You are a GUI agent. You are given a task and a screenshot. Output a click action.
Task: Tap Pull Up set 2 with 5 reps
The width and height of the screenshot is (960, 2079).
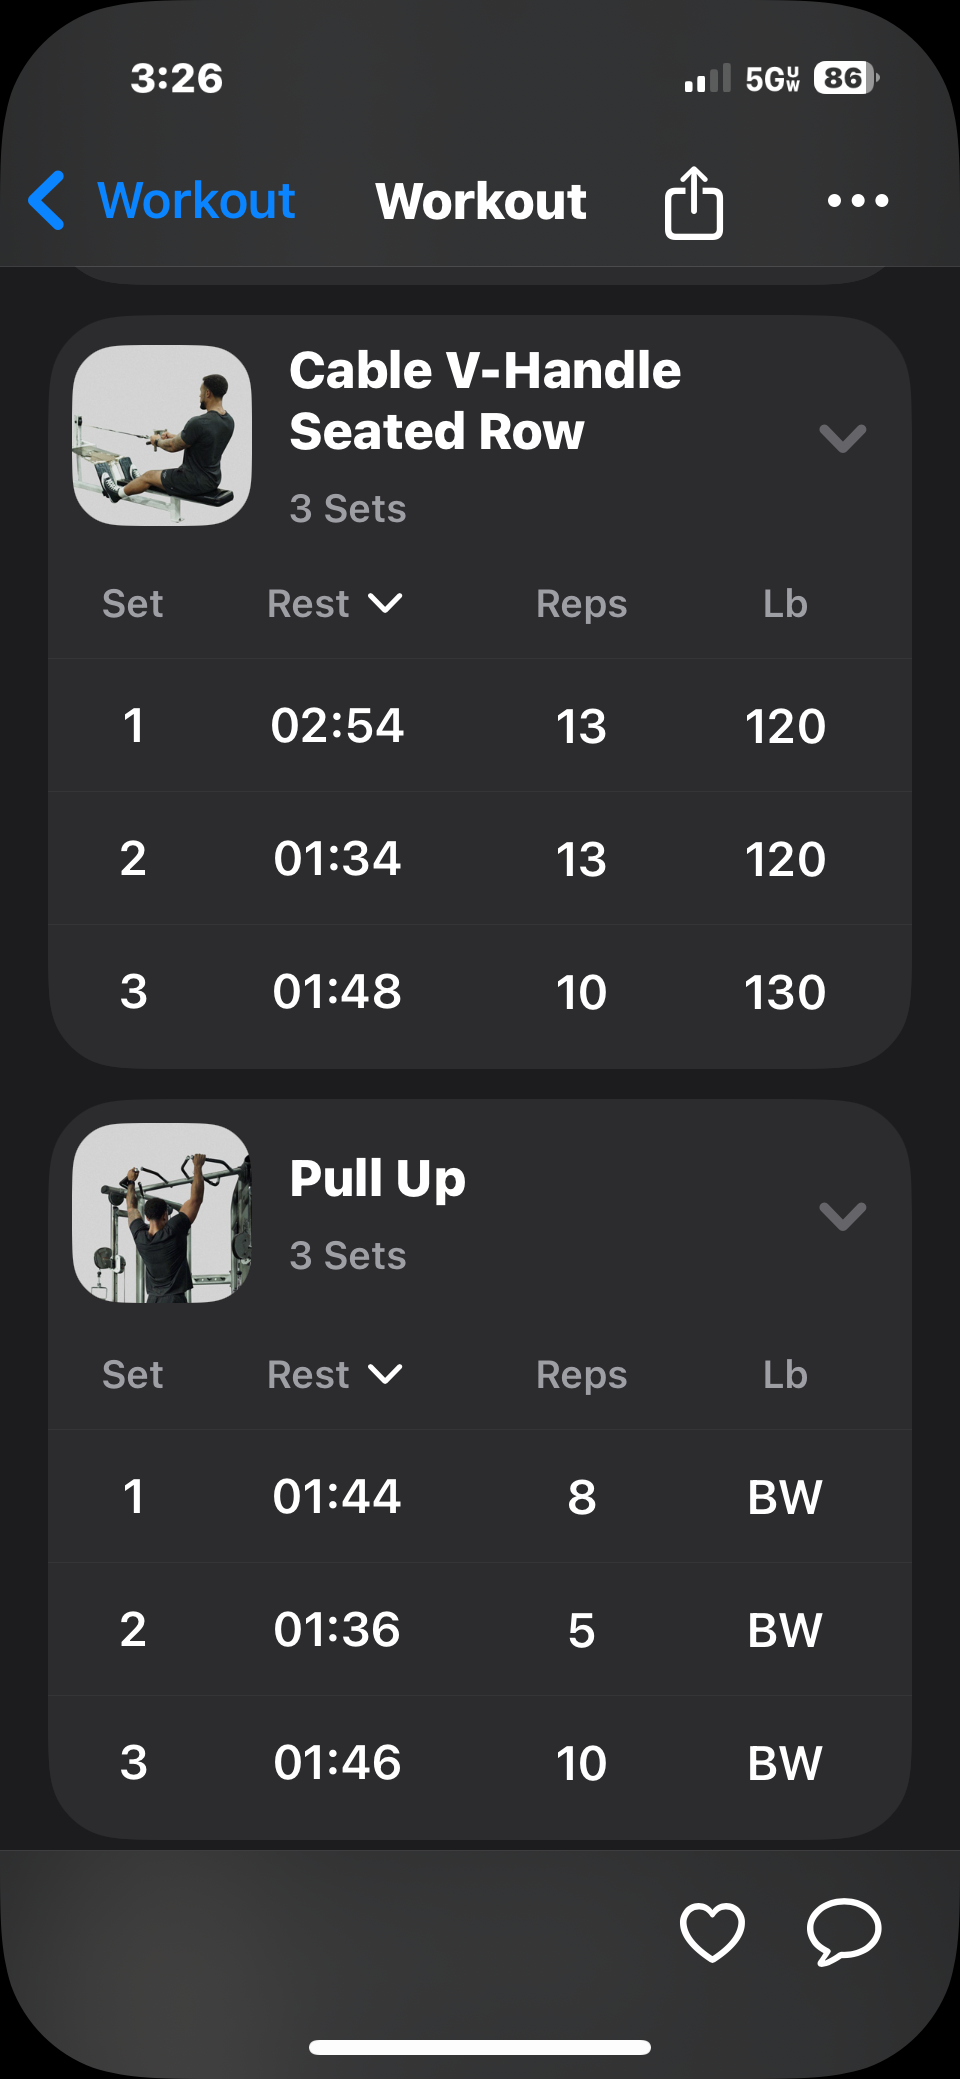point(581,1630)
